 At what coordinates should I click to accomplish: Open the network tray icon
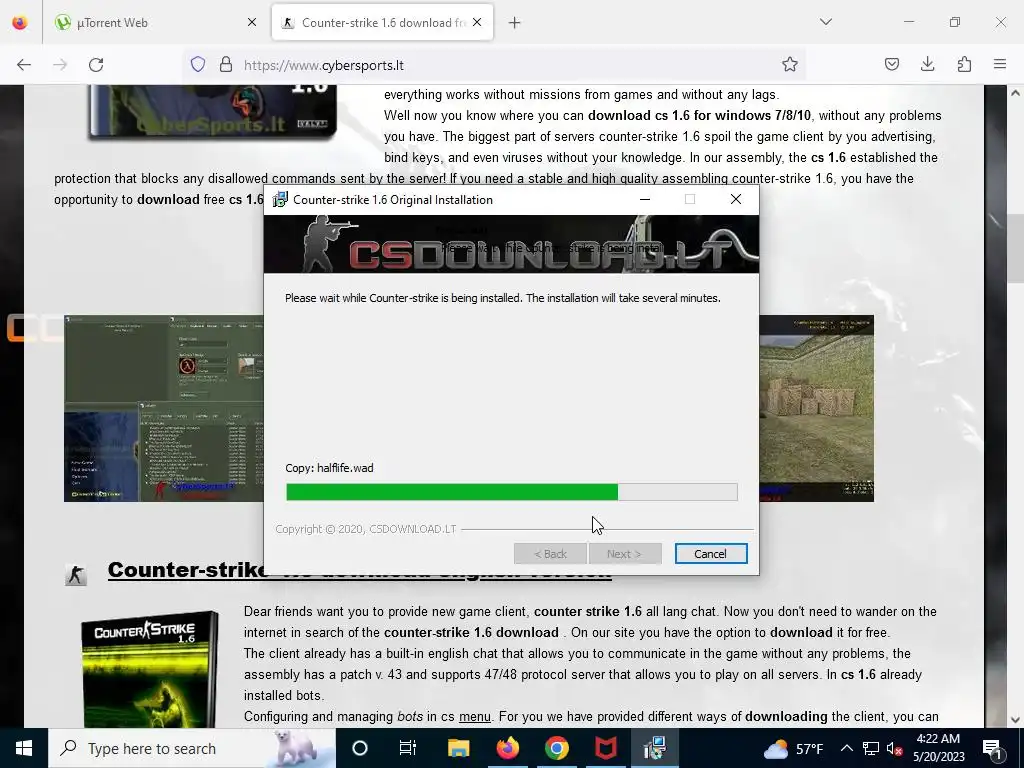[871, 748]
